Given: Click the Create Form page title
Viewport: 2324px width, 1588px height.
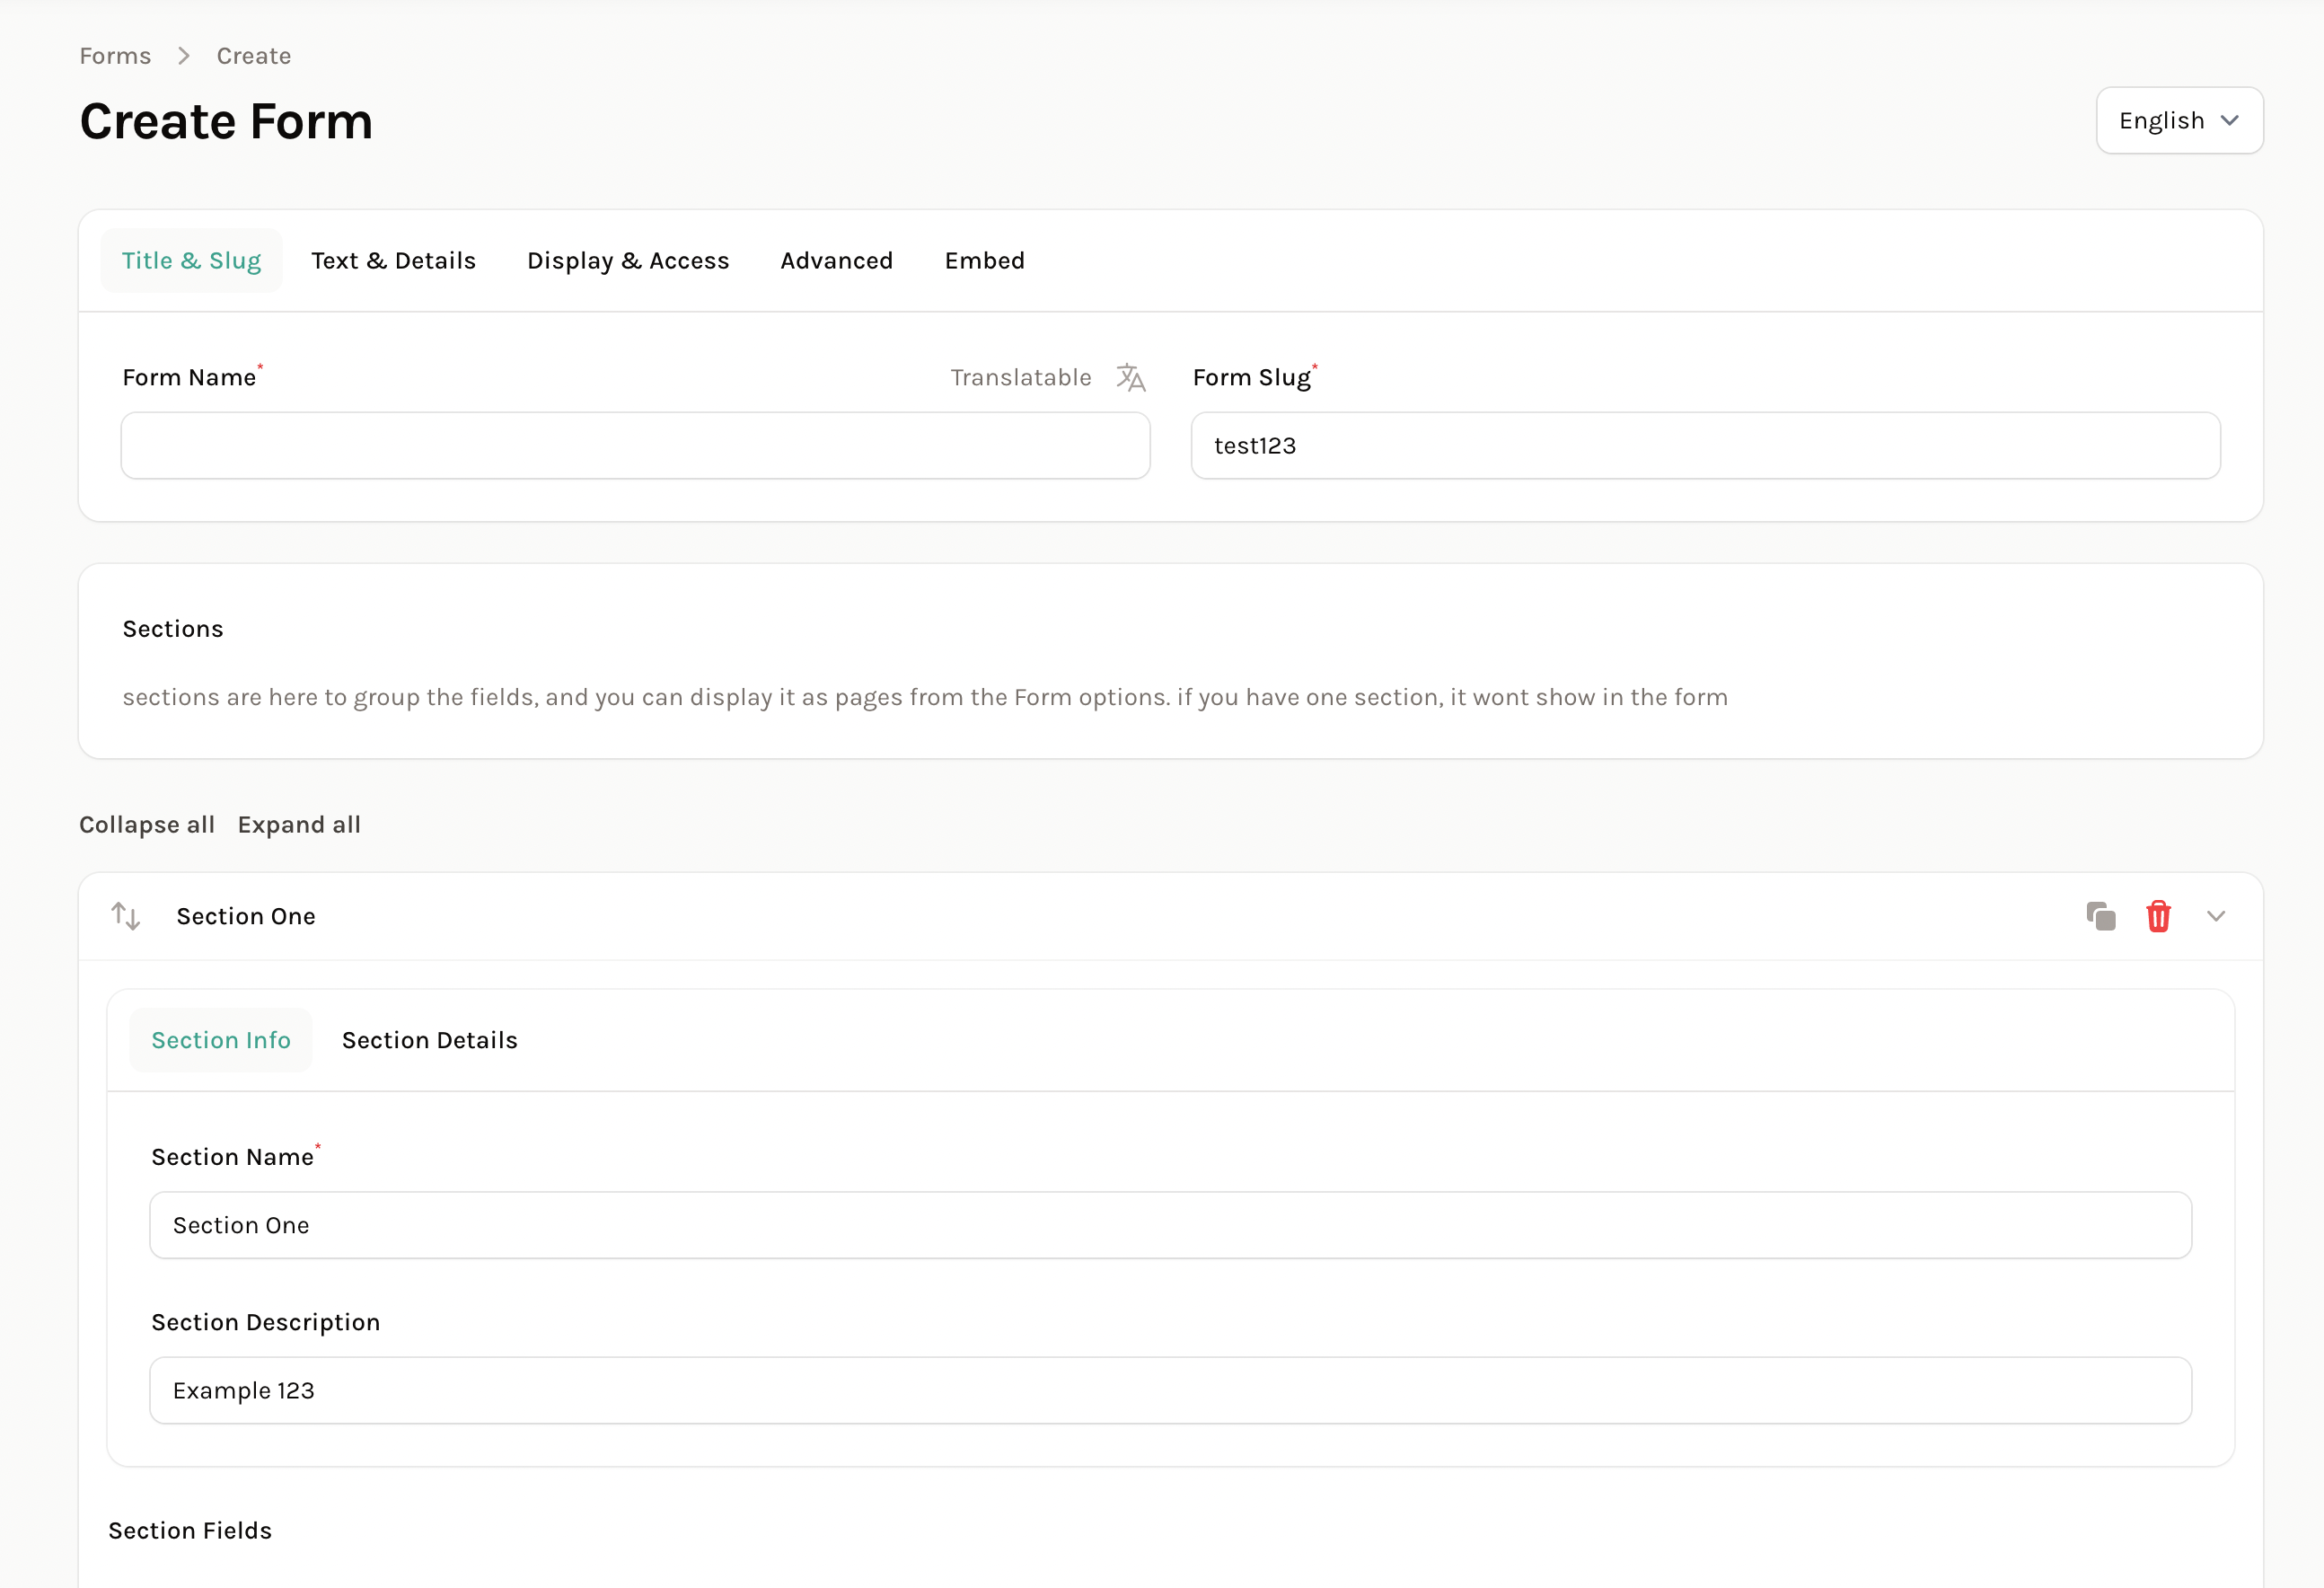Looking at the screenshot, I should pyautogui.click(x=226, y=121).
